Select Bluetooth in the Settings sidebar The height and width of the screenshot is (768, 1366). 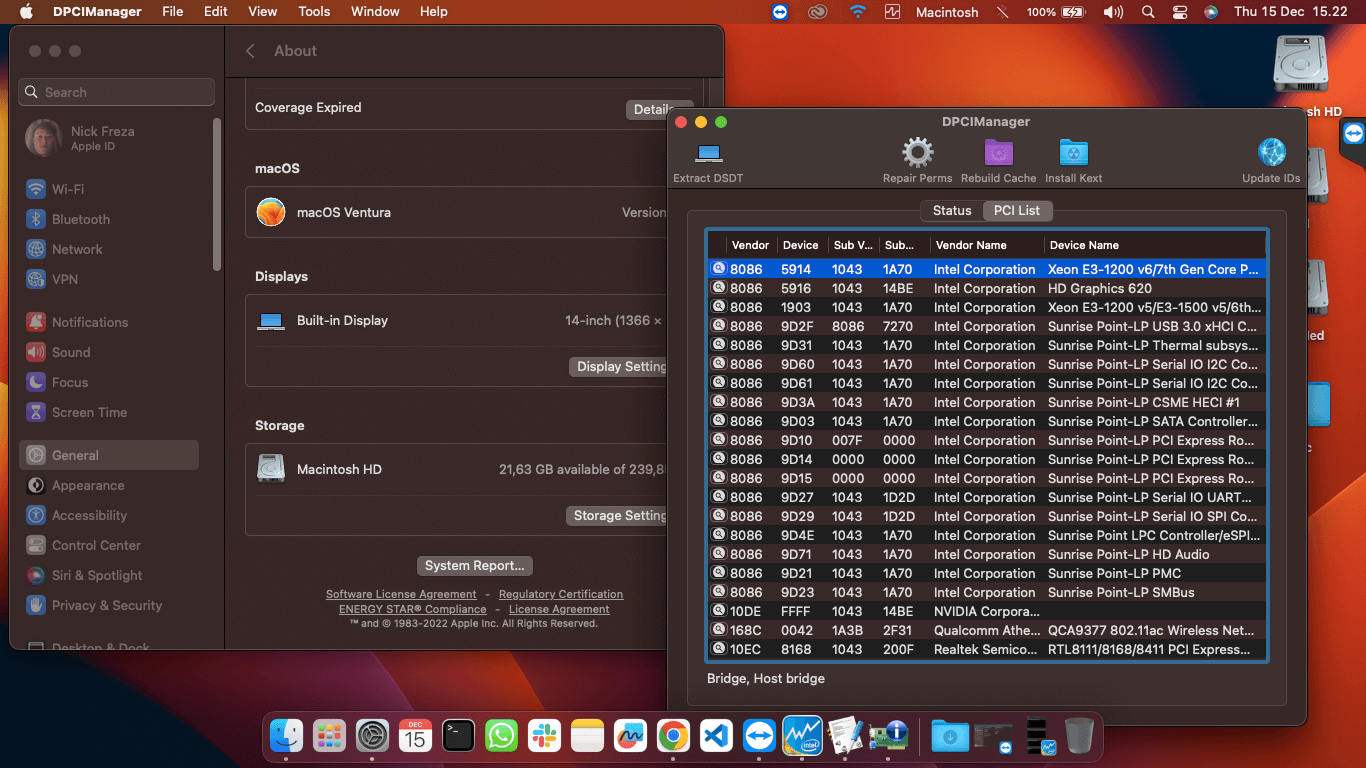(109, 219)
